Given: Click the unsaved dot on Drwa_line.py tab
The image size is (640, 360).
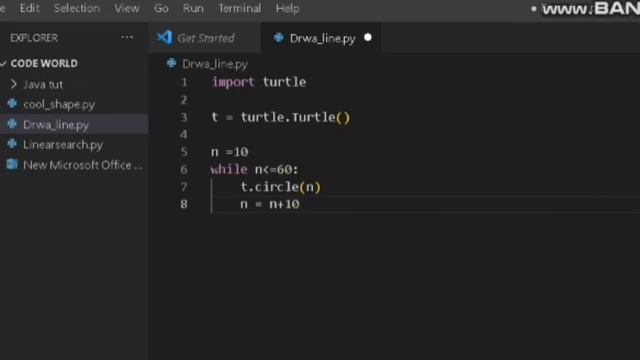Looking at the screenshot, I should pyautogui.click(x=368, y=38).
